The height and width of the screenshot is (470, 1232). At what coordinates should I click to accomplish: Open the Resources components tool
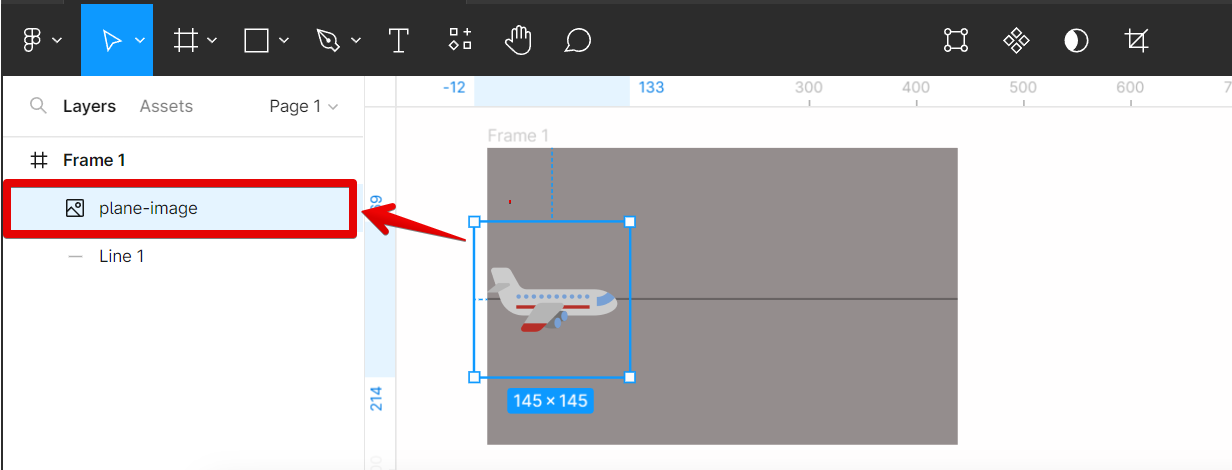click(460, 40)
